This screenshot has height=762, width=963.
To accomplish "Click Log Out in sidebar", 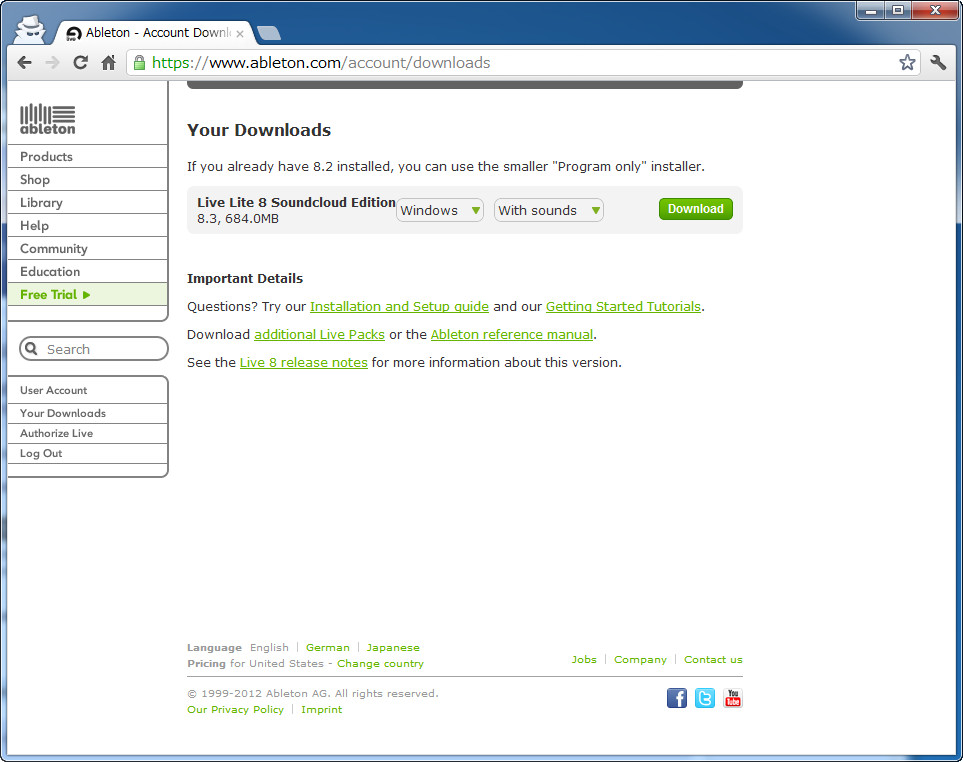I will 87,453.
